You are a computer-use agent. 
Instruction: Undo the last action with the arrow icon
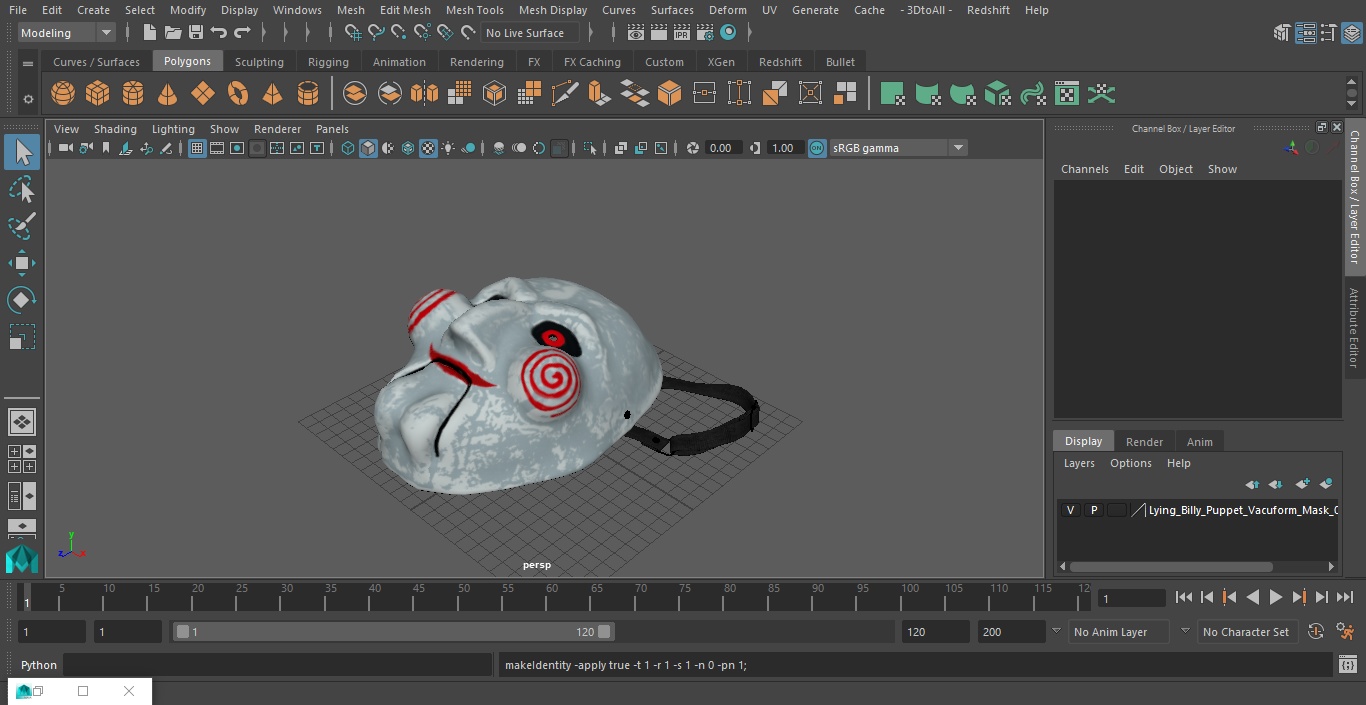[219, 33]
